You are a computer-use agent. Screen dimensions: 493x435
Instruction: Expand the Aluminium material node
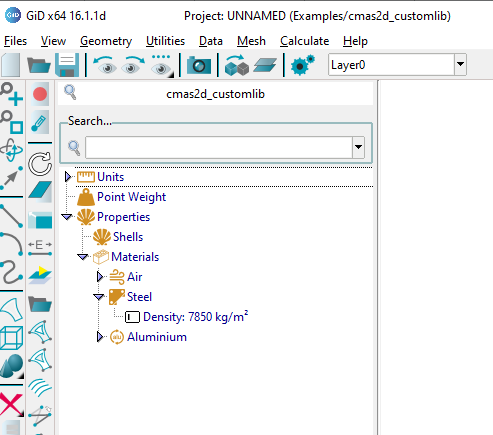100,337
